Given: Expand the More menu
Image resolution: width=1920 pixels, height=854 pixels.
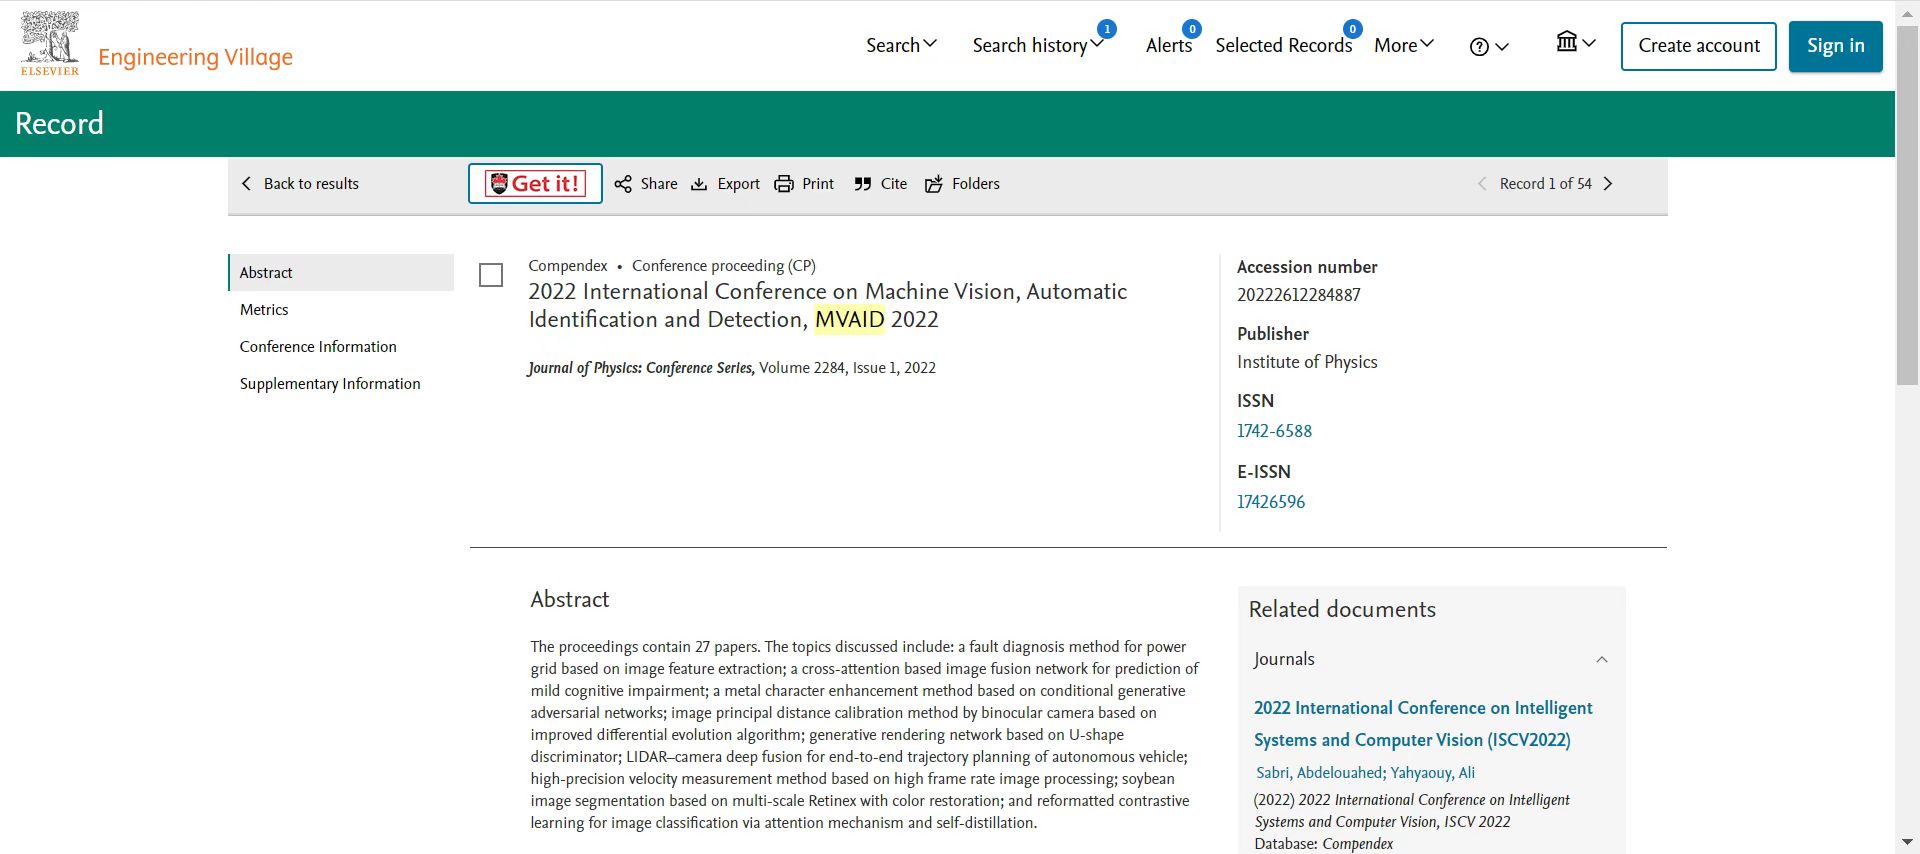Looking at the screenshot, I should pos(1404,45).
